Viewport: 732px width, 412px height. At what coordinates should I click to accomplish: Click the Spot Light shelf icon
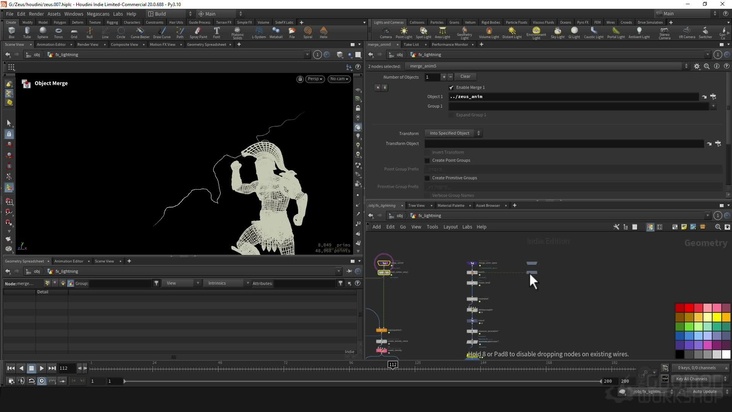pyautogui.click(x=425, y=32)
